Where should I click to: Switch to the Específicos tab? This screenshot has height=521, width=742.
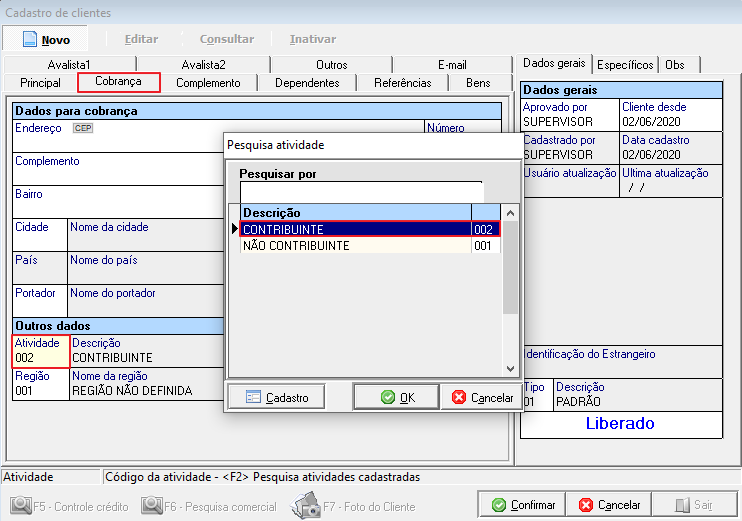[x=625, y=64]
